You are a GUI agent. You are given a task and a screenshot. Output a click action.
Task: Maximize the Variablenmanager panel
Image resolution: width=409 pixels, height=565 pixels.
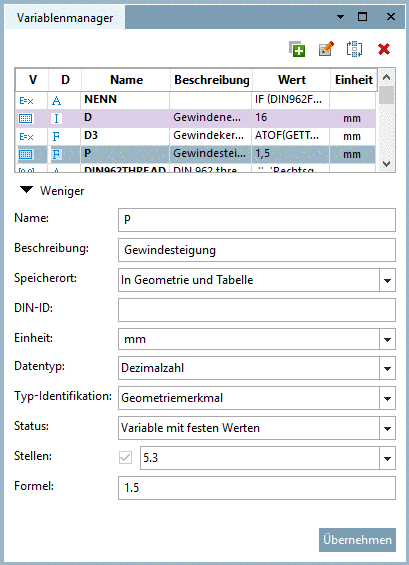click(x=363, y=17)
